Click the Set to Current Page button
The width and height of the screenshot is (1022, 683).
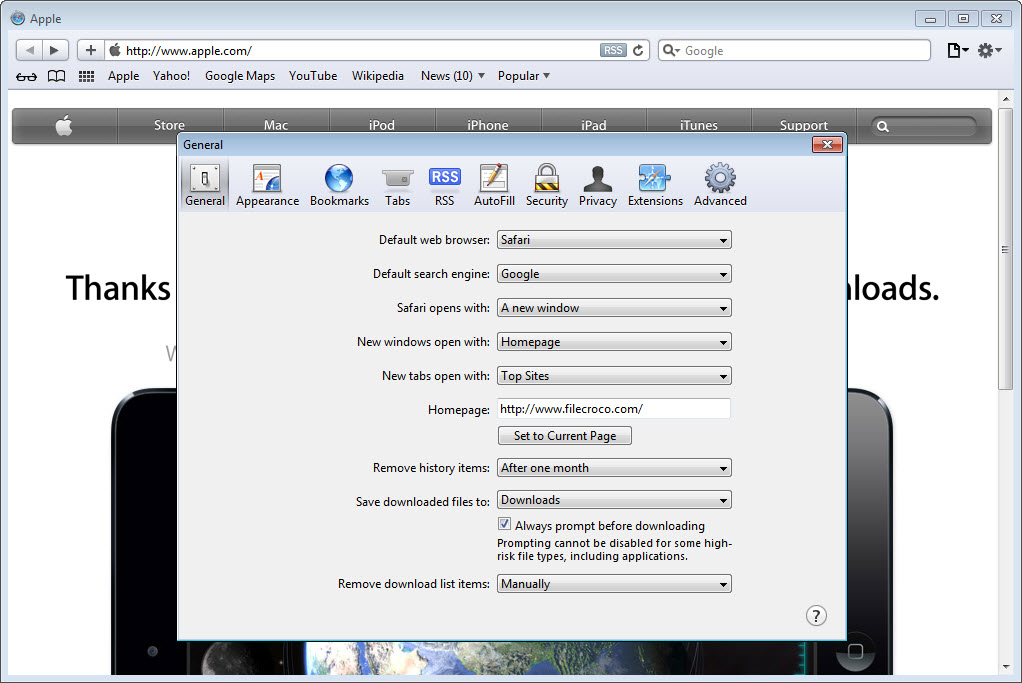coord(564,435)
